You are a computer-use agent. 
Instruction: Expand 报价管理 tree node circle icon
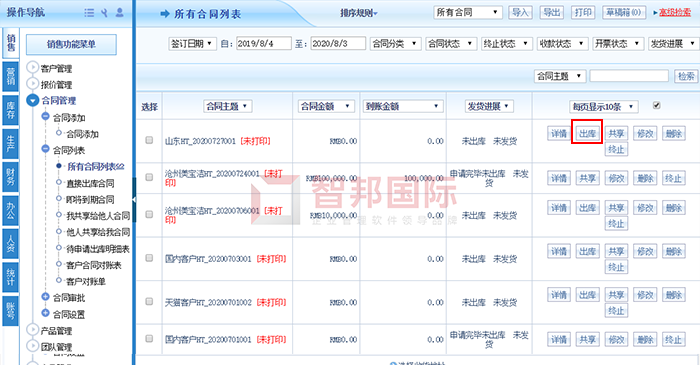(32, 83)
